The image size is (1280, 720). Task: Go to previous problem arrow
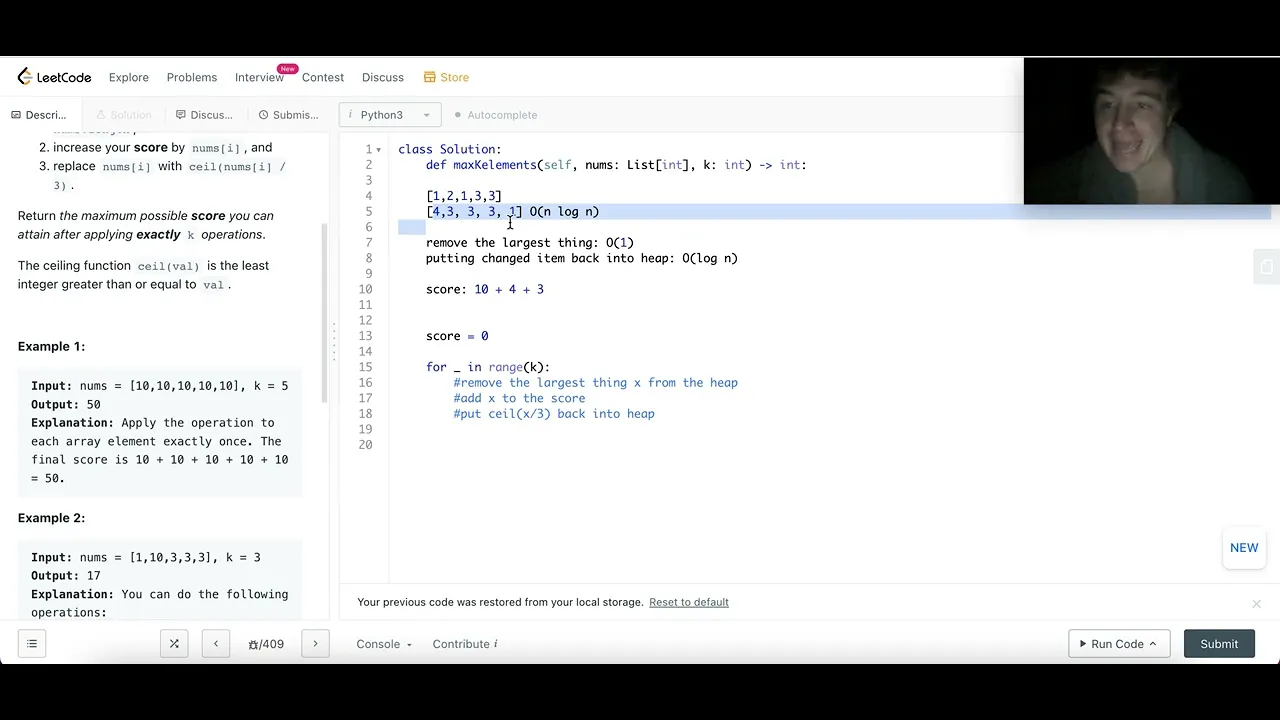pyautogui.click(x=216, y=644)
